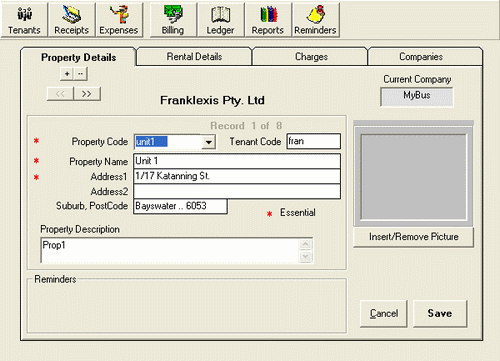500x361 pixels.
Task: Click the Suburb, PostCode field
Action: pyautogui.click(x=180, y=206)
